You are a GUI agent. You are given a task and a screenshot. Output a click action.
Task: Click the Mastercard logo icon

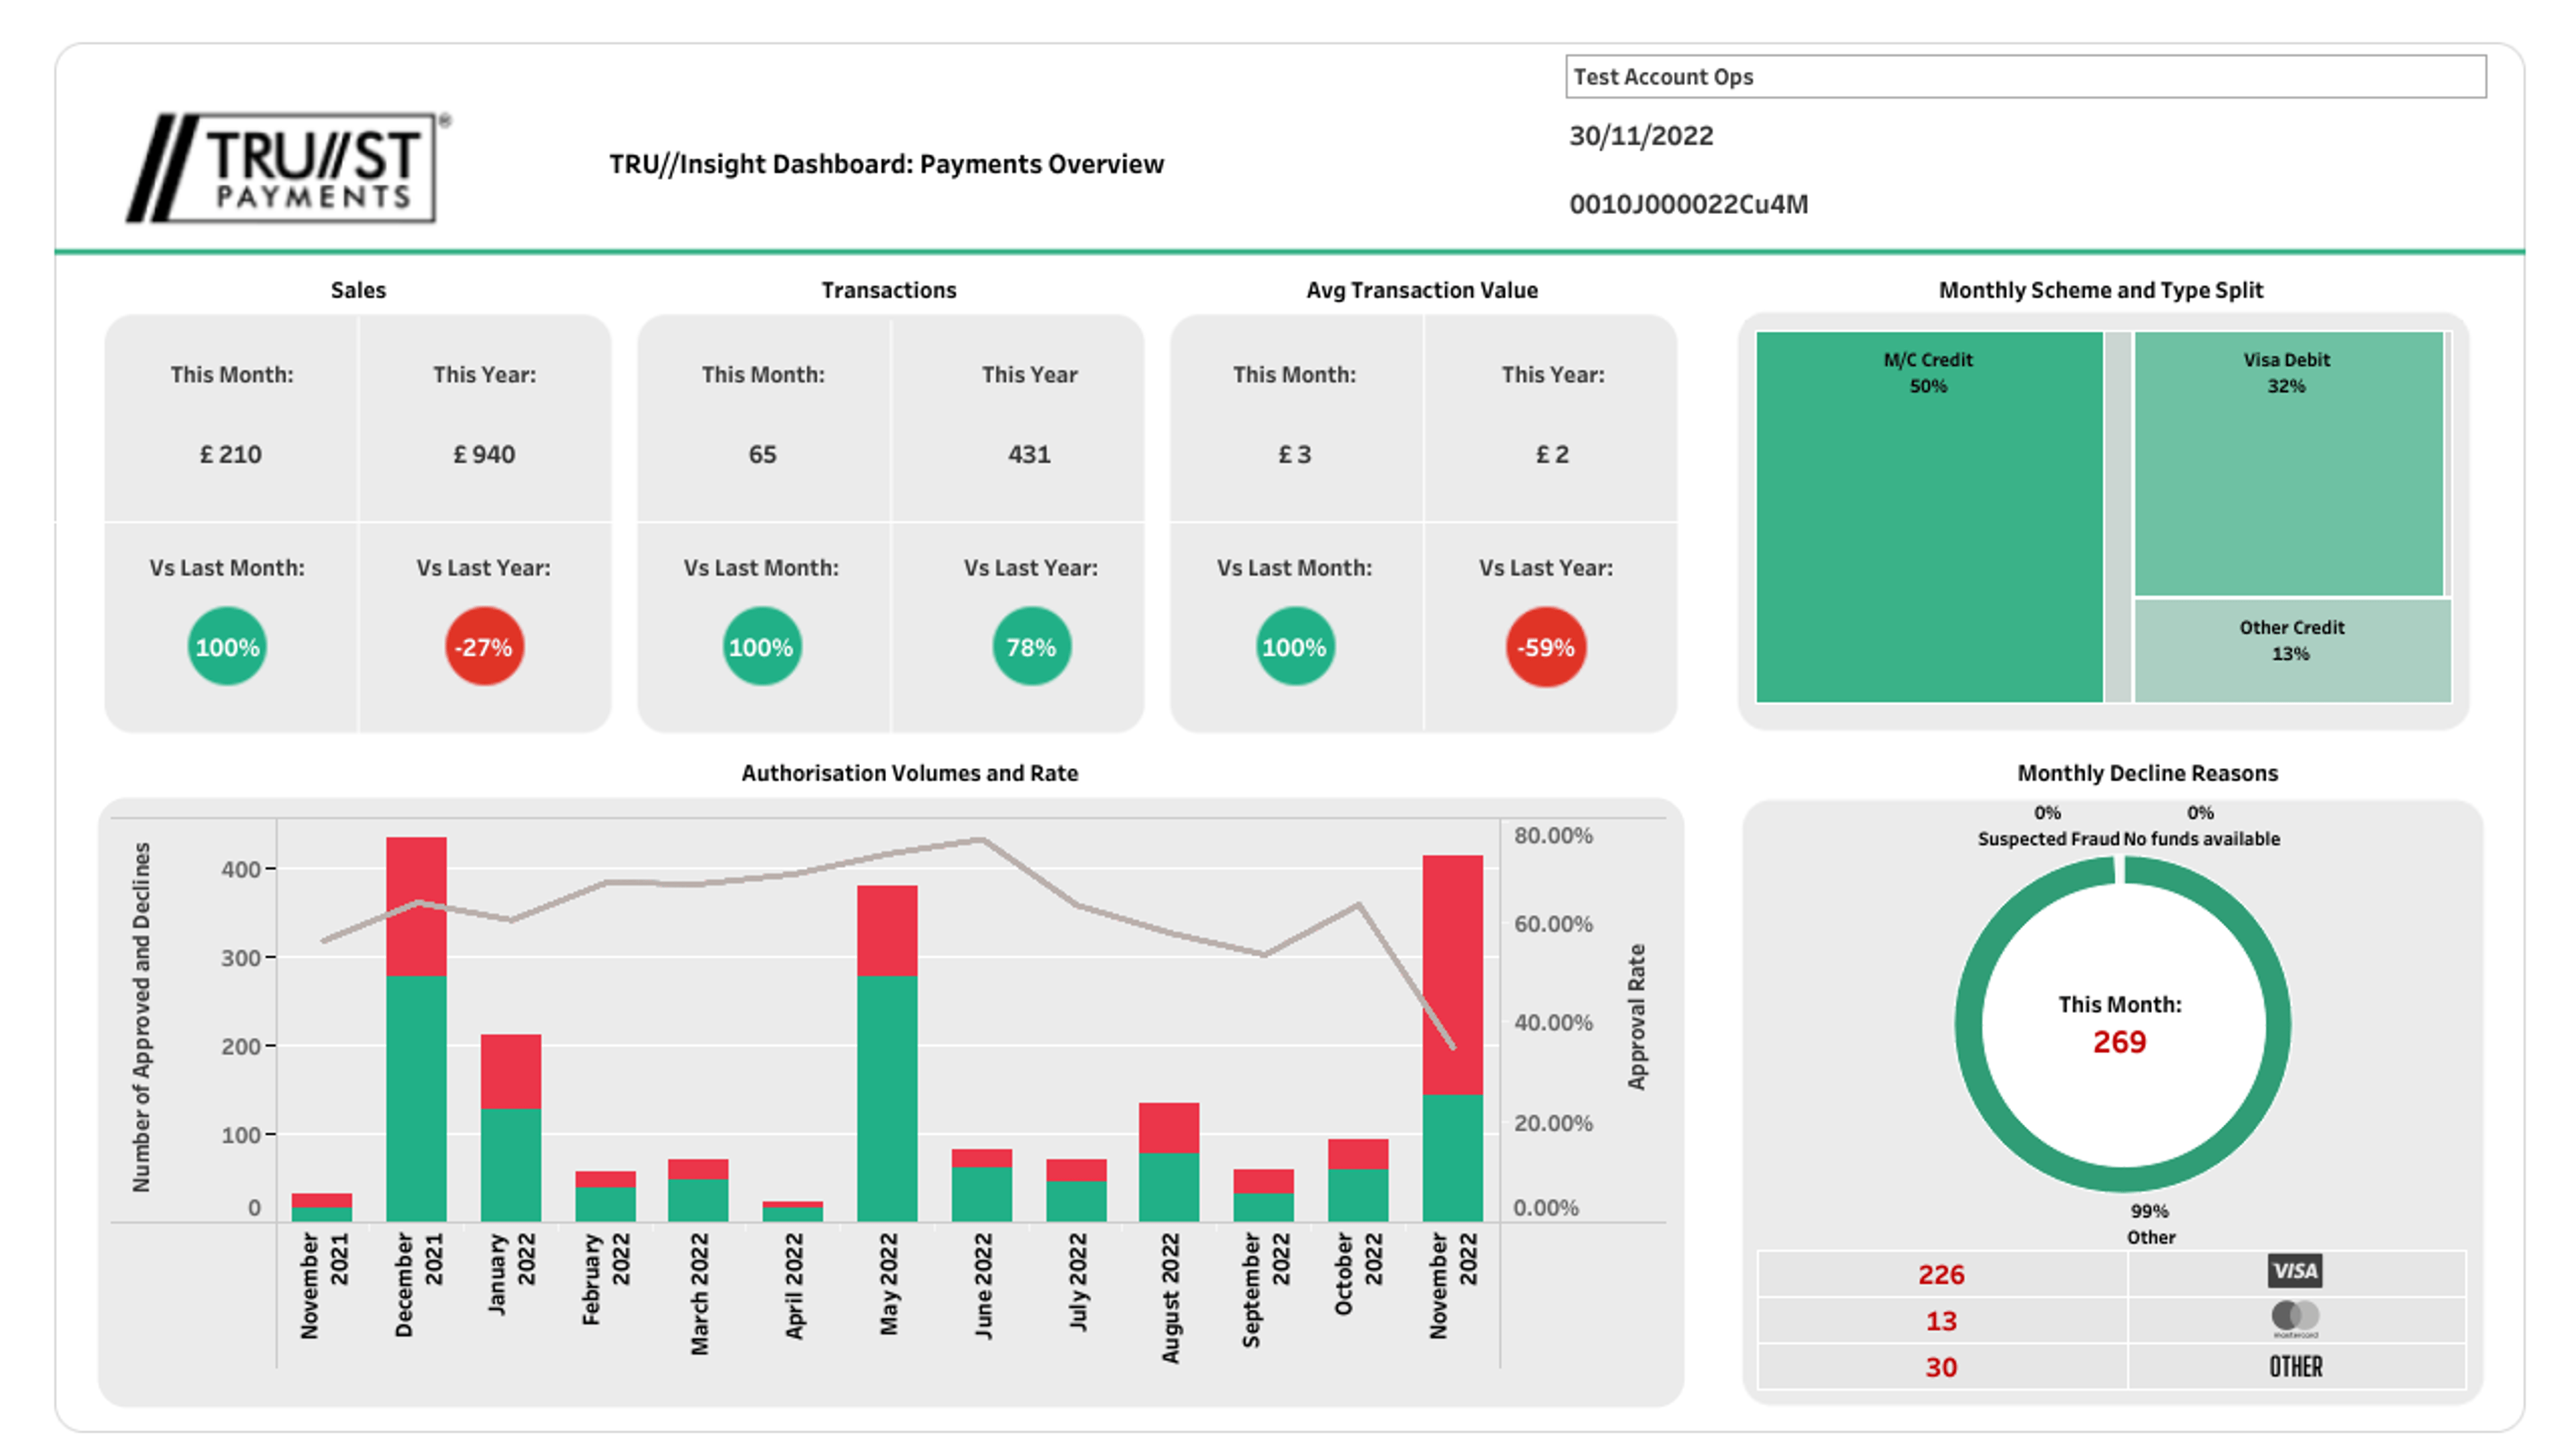pos(2294,1317)
